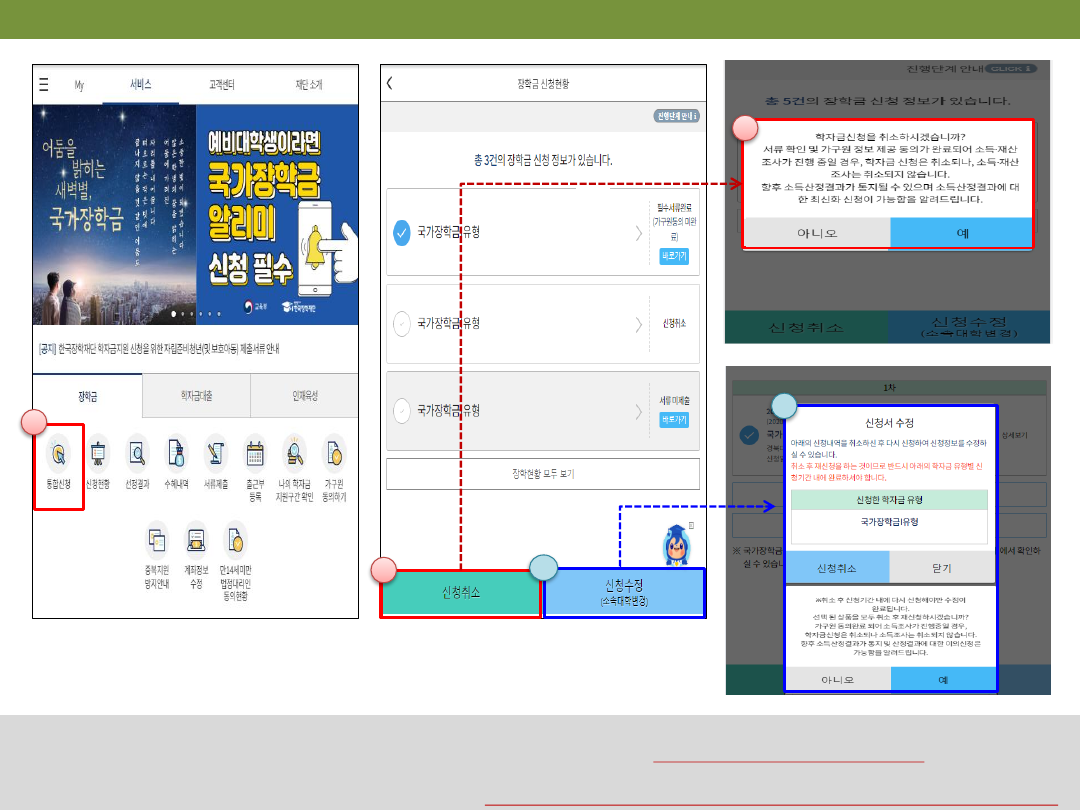The image size is (1080, 810).
Task: Open the 계좌정보 수정 icon
Action: tap(196, 543)
